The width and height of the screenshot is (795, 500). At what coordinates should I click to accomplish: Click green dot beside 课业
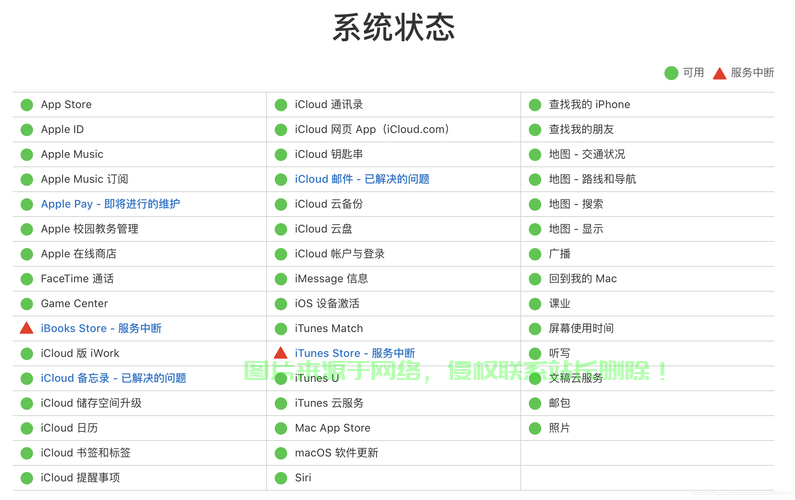click(535, 304)
